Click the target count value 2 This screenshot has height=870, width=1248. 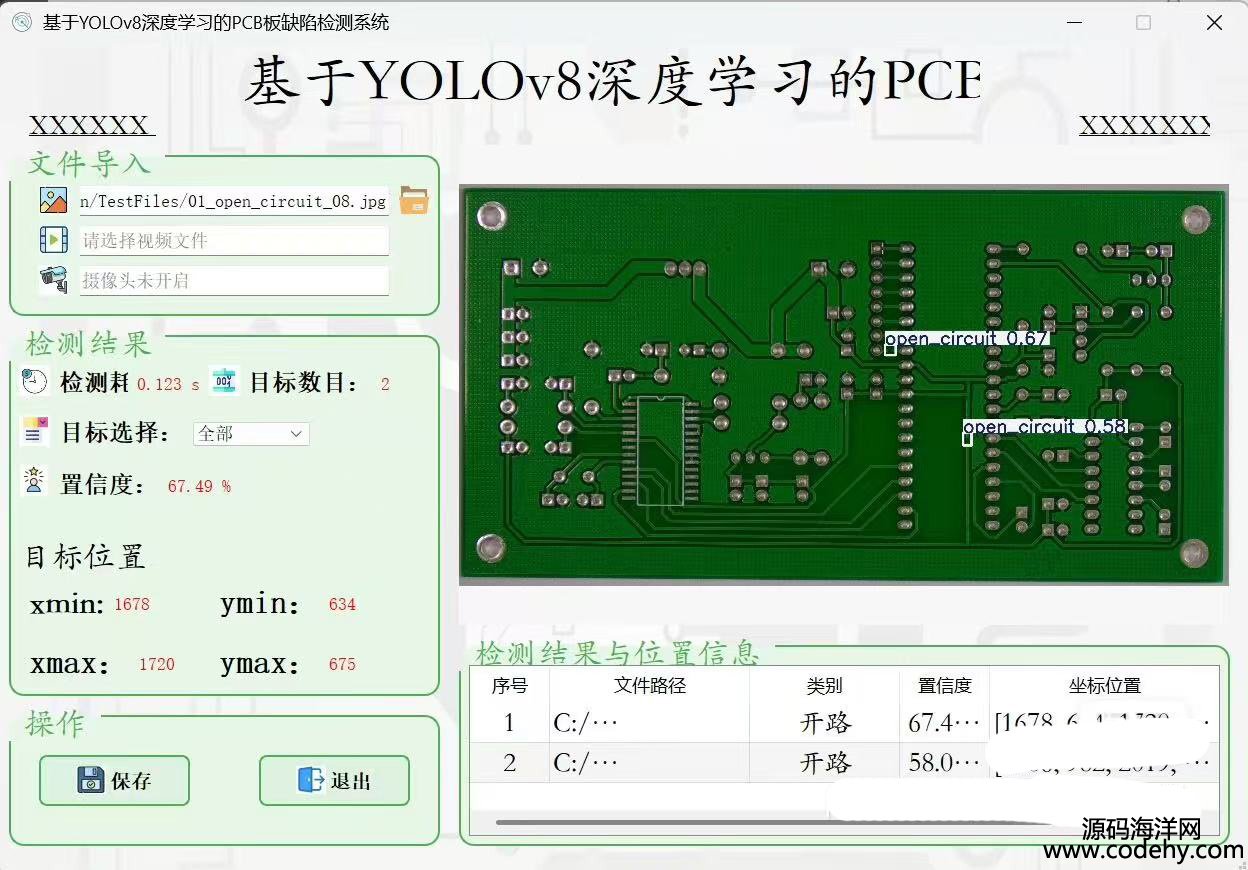(386, 384)
